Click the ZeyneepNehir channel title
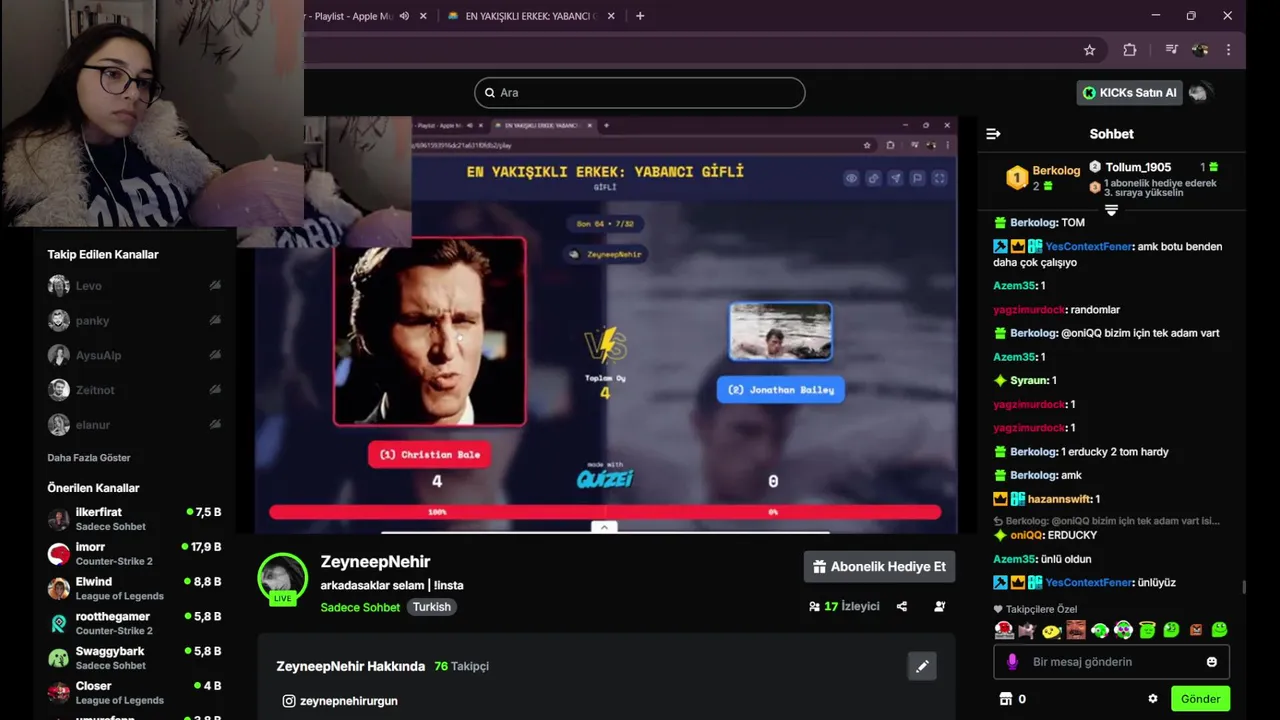This screenshot has height=720, width=1280. click(x=375, y=562)
